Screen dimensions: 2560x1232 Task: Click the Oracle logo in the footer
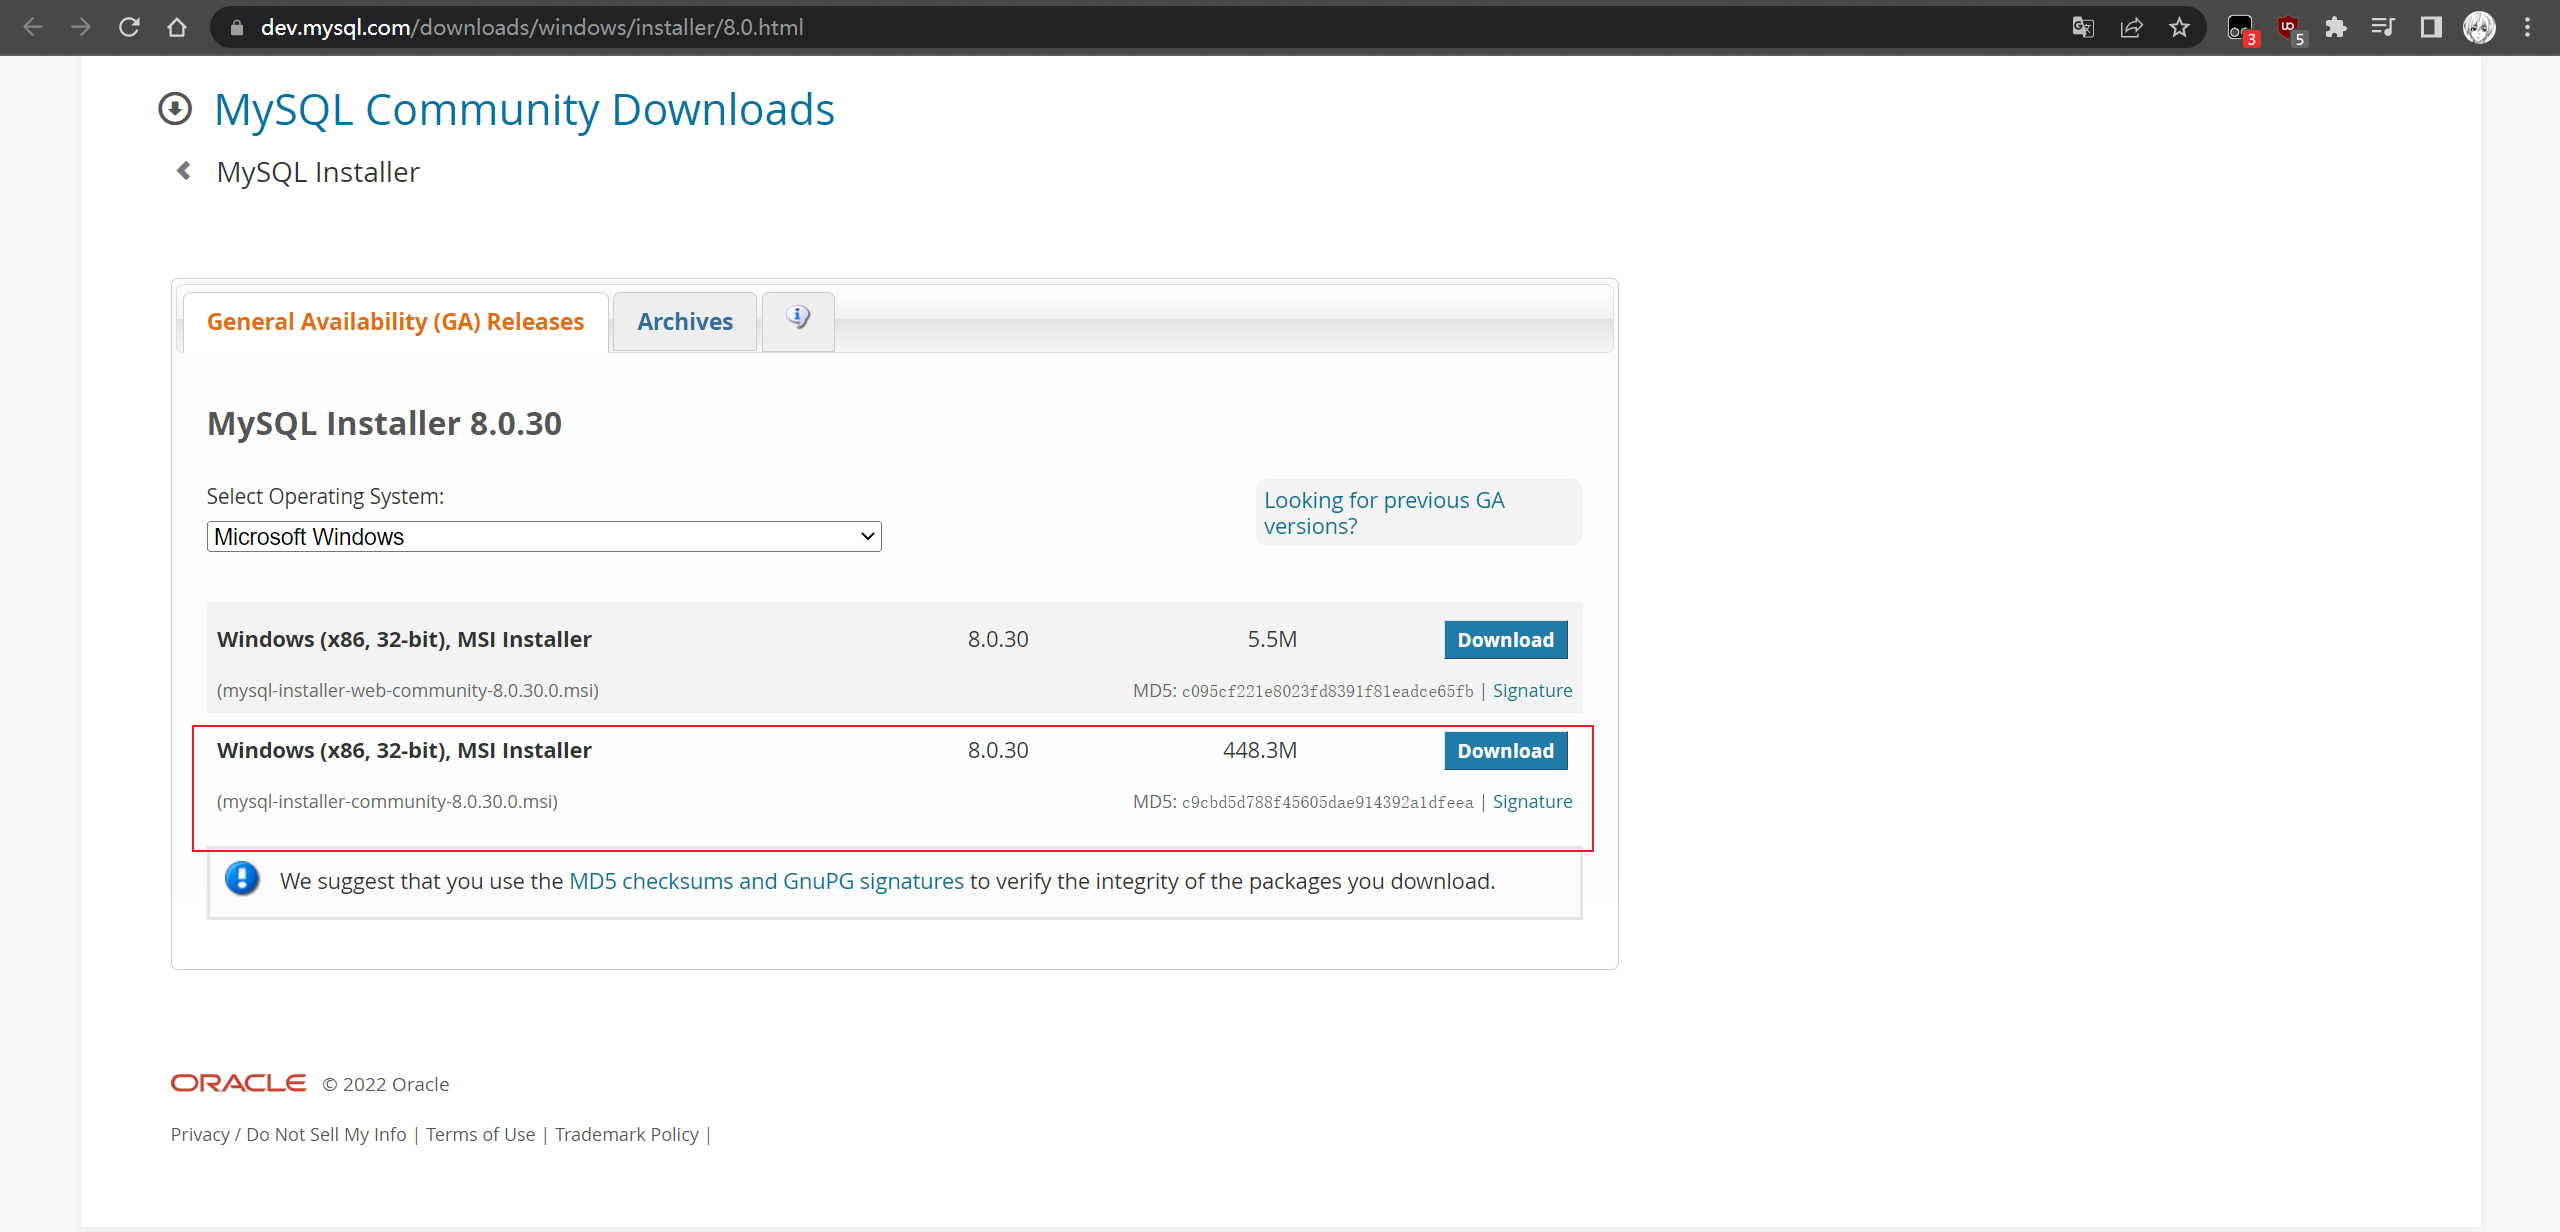pos(238,1083)
